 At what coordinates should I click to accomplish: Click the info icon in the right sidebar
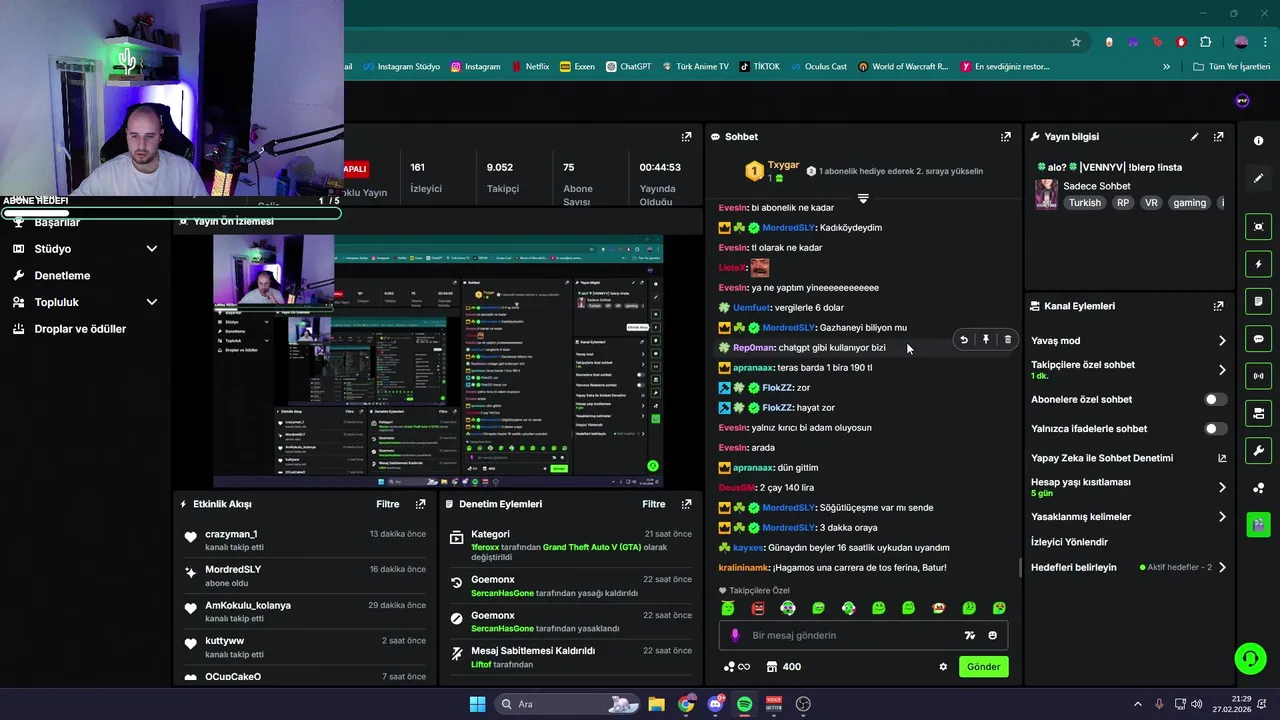pos(1258,141)
